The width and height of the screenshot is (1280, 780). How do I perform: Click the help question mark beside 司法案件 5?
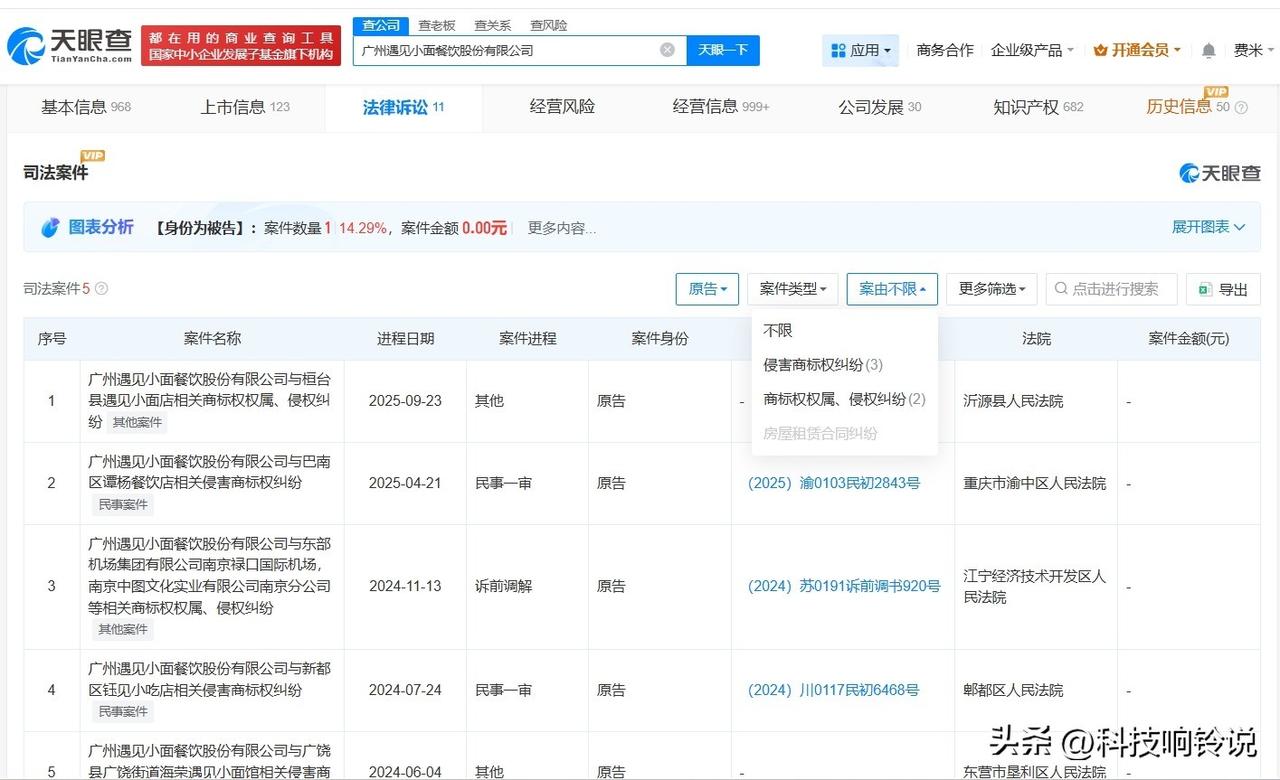point(101,289)
